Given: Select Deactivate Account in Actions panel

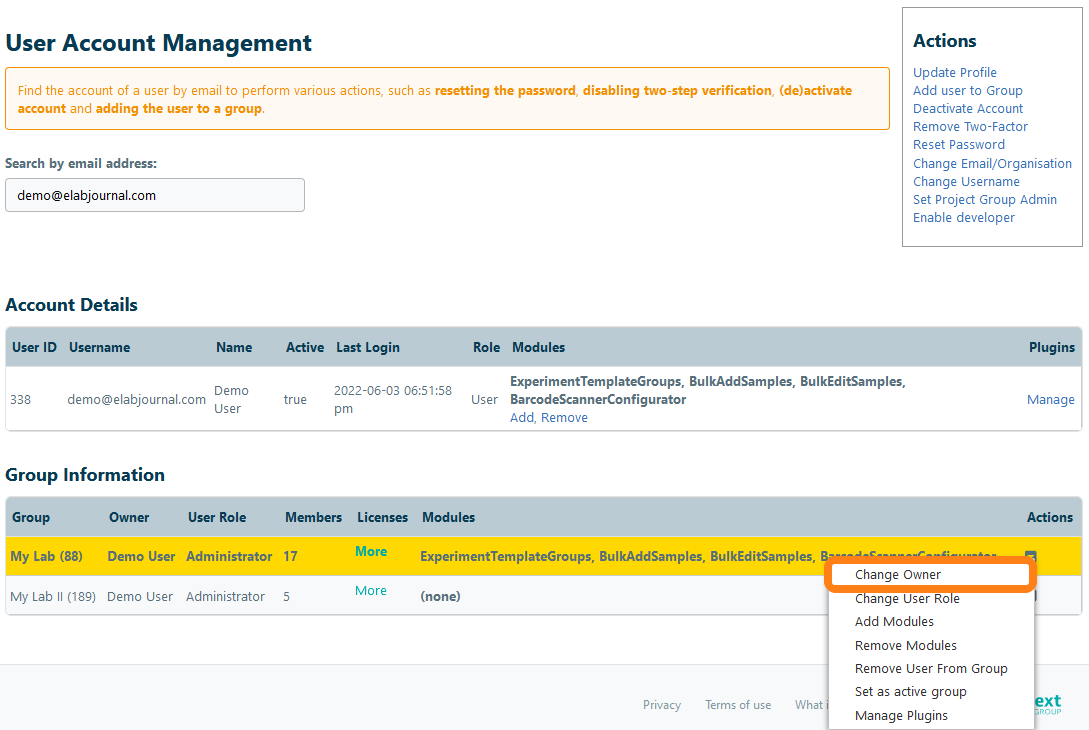Looking at the screenshot, I should 967,109.
